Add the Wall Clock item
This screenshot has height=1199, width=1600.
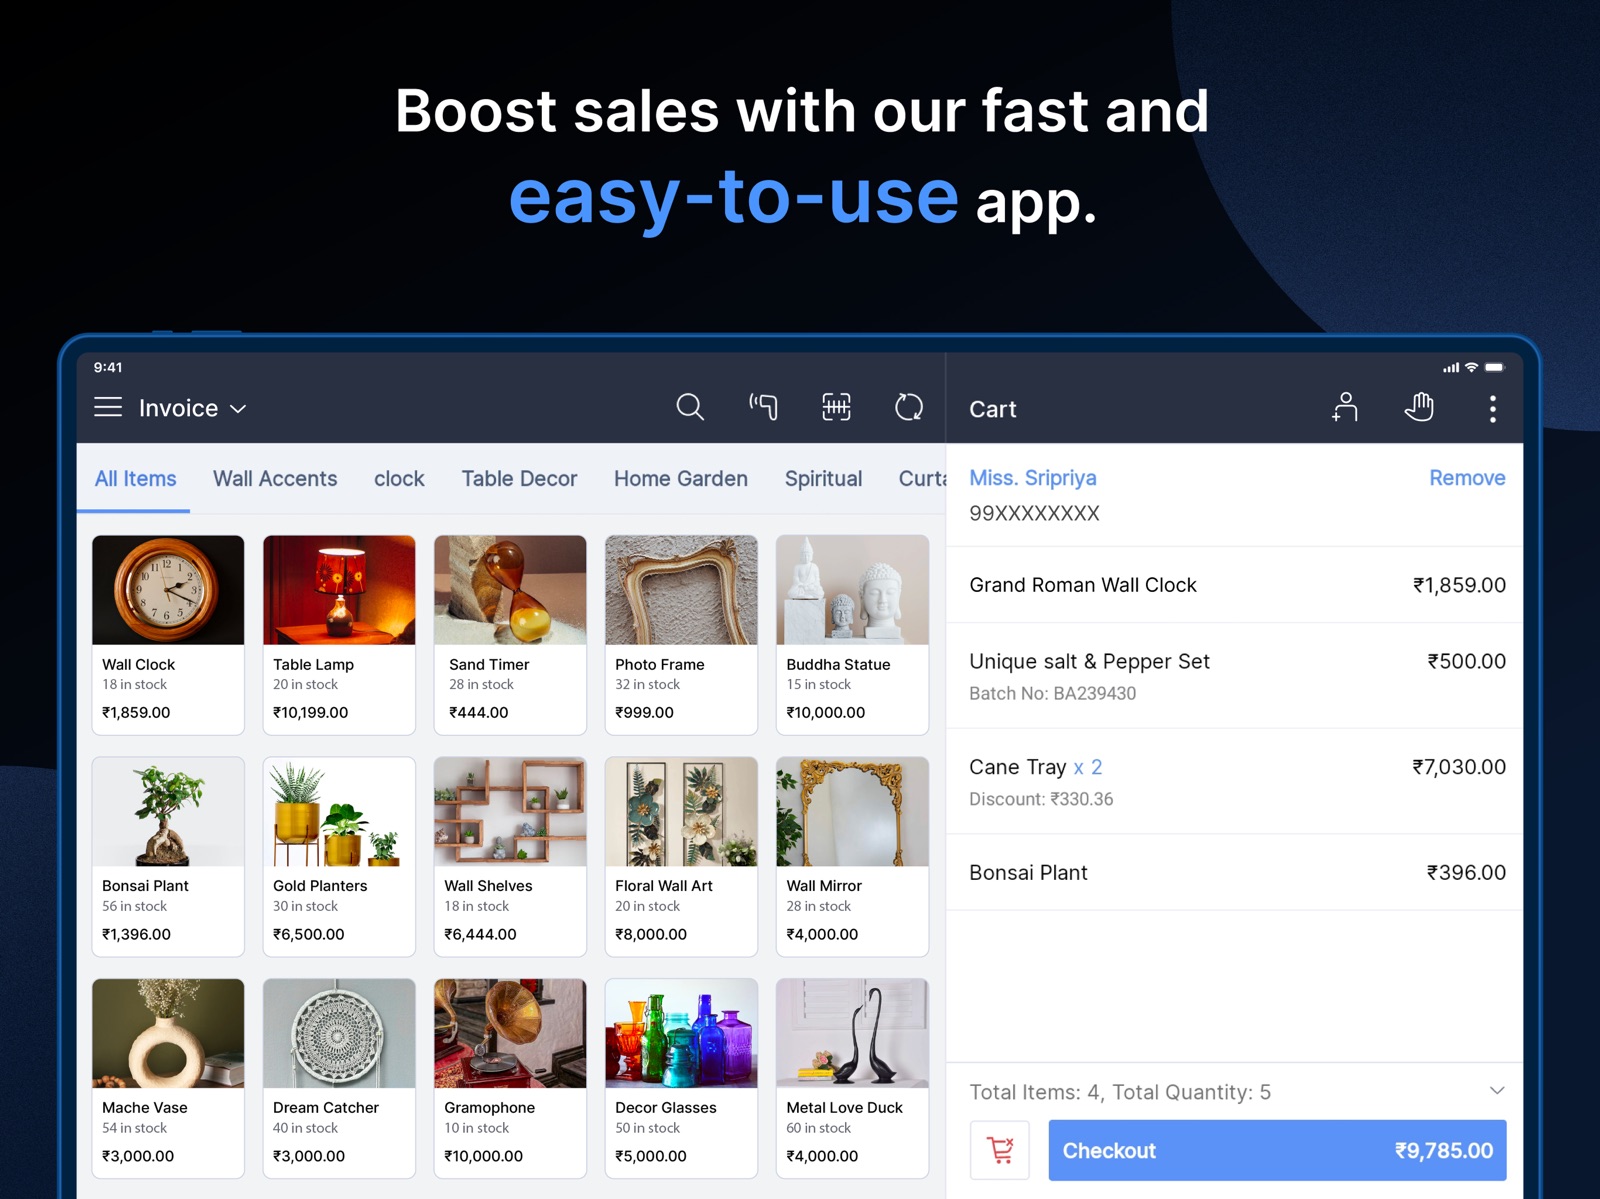168,635
